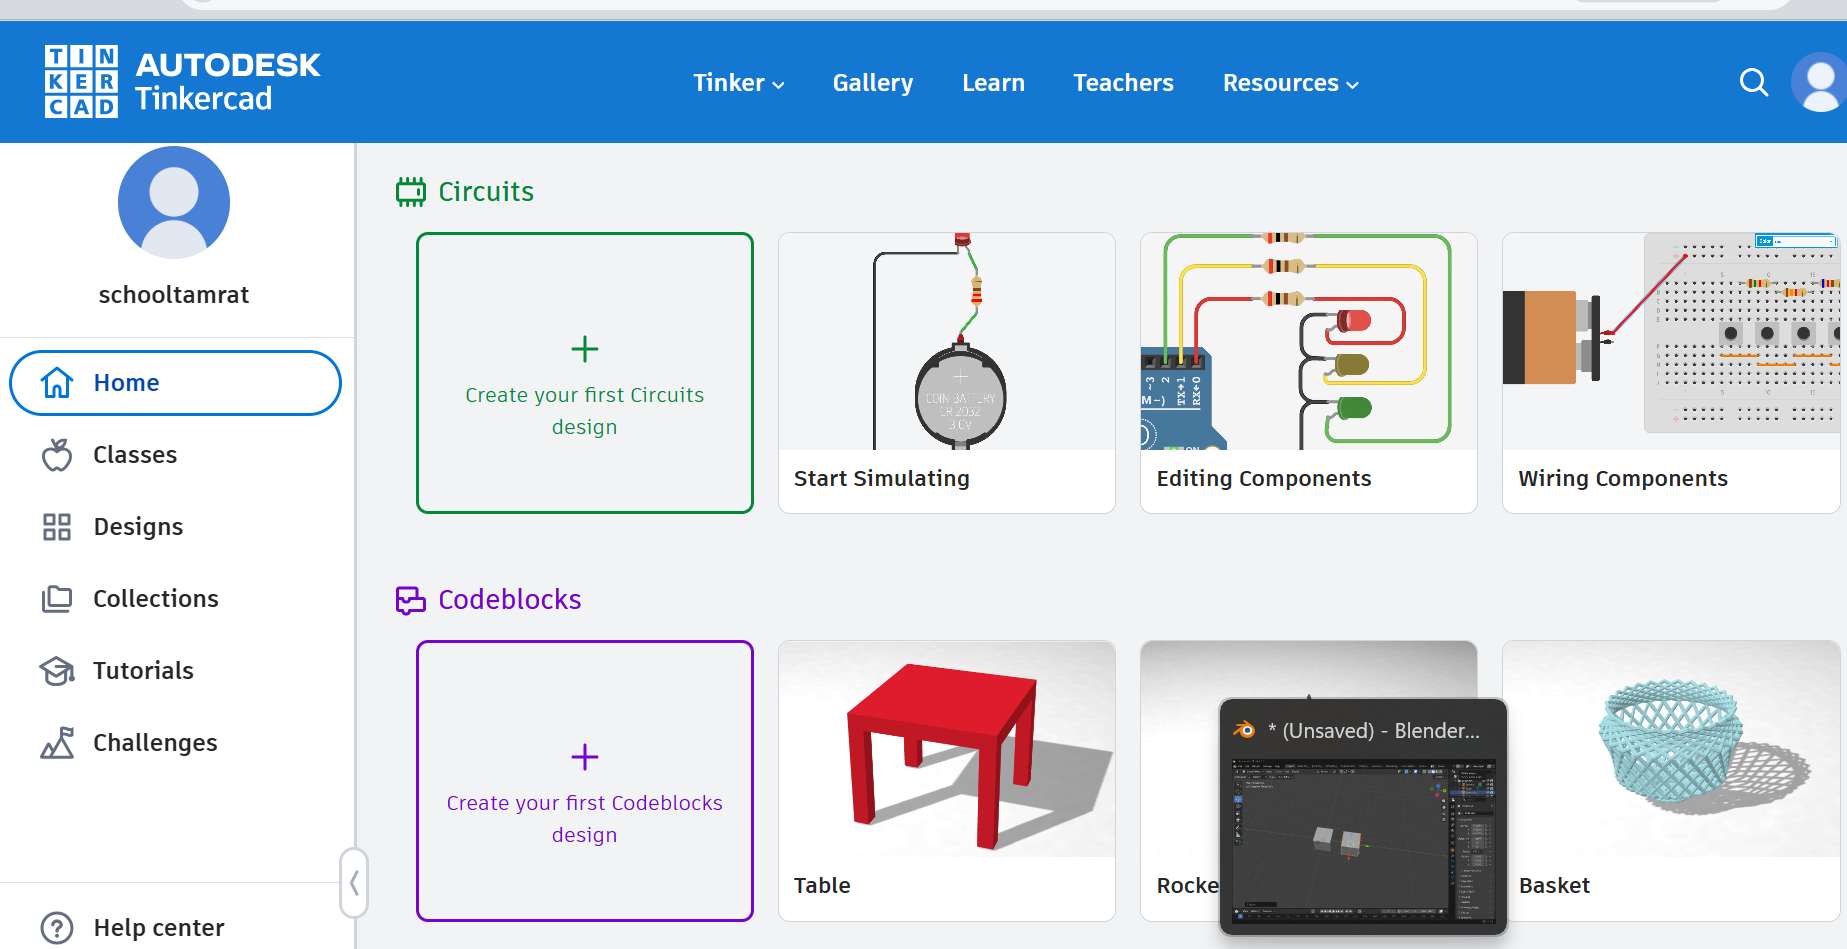Click the 'Basket' card title

pyautogui.click(x=1554, y=886)
